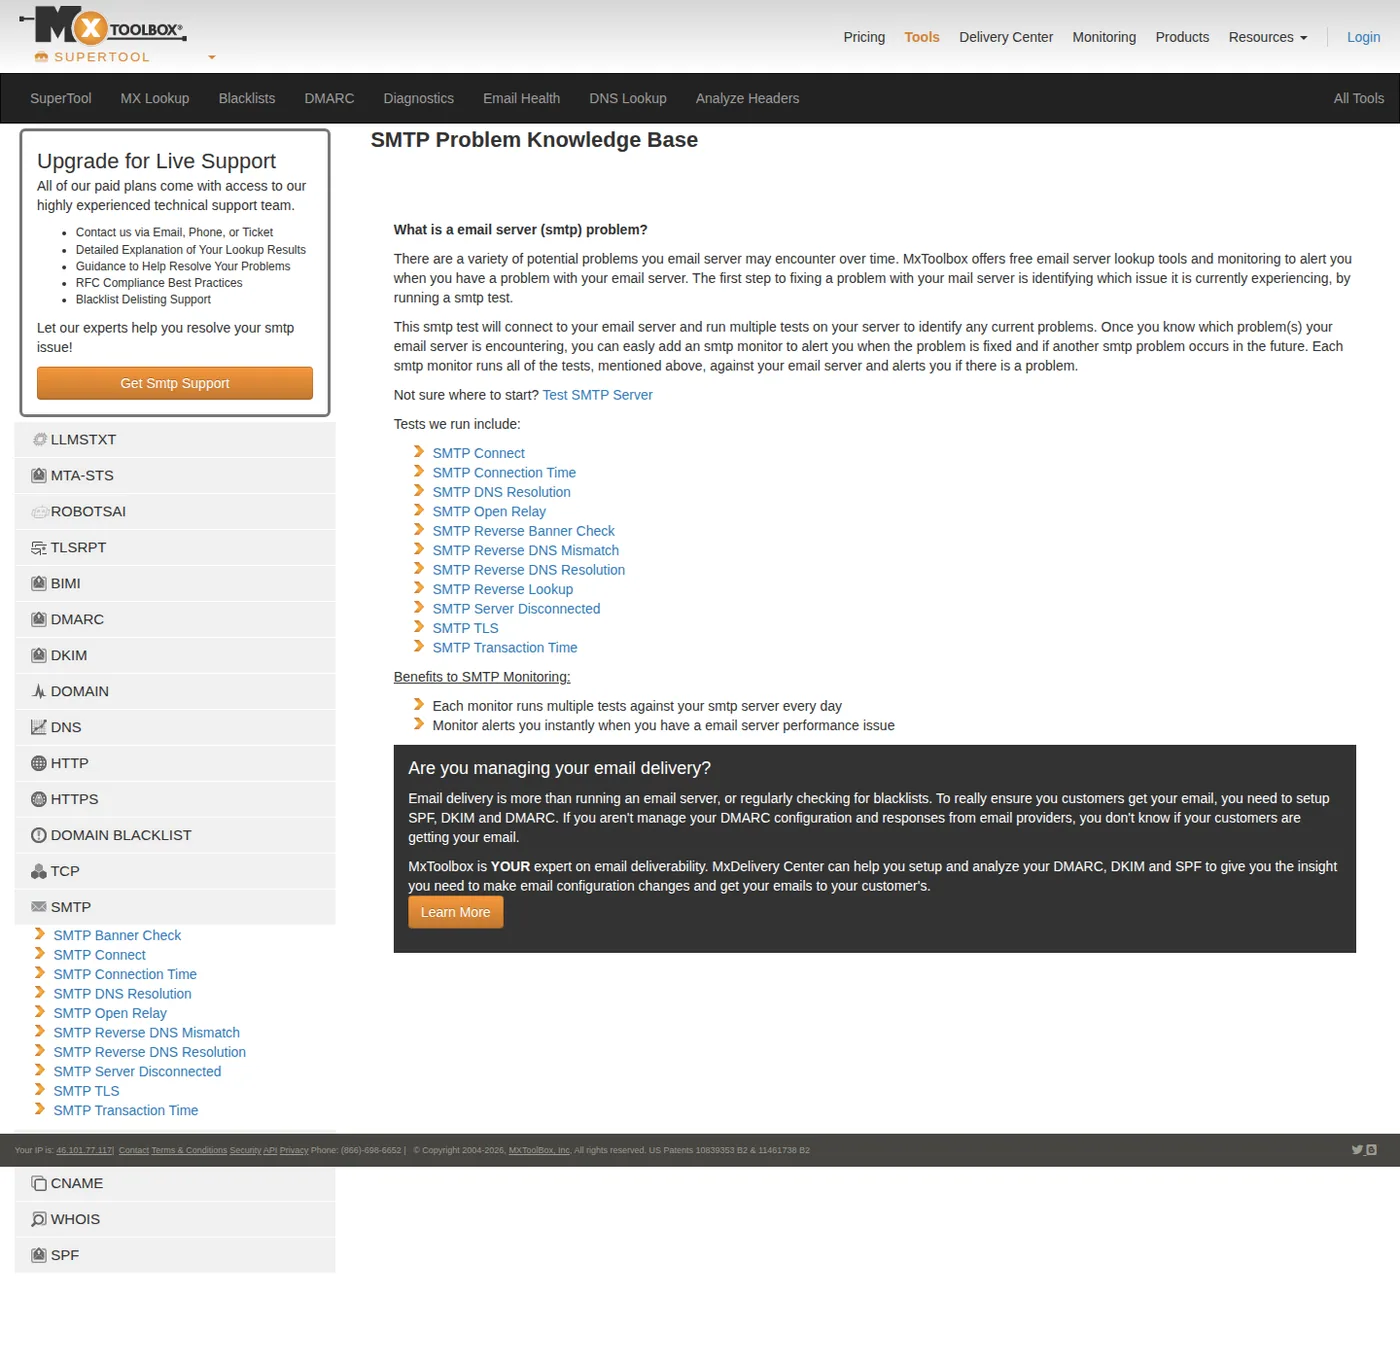1400x1371 pixels.
Task: Open the SuperTool dropdown arrow
Action: pos(212,58)
